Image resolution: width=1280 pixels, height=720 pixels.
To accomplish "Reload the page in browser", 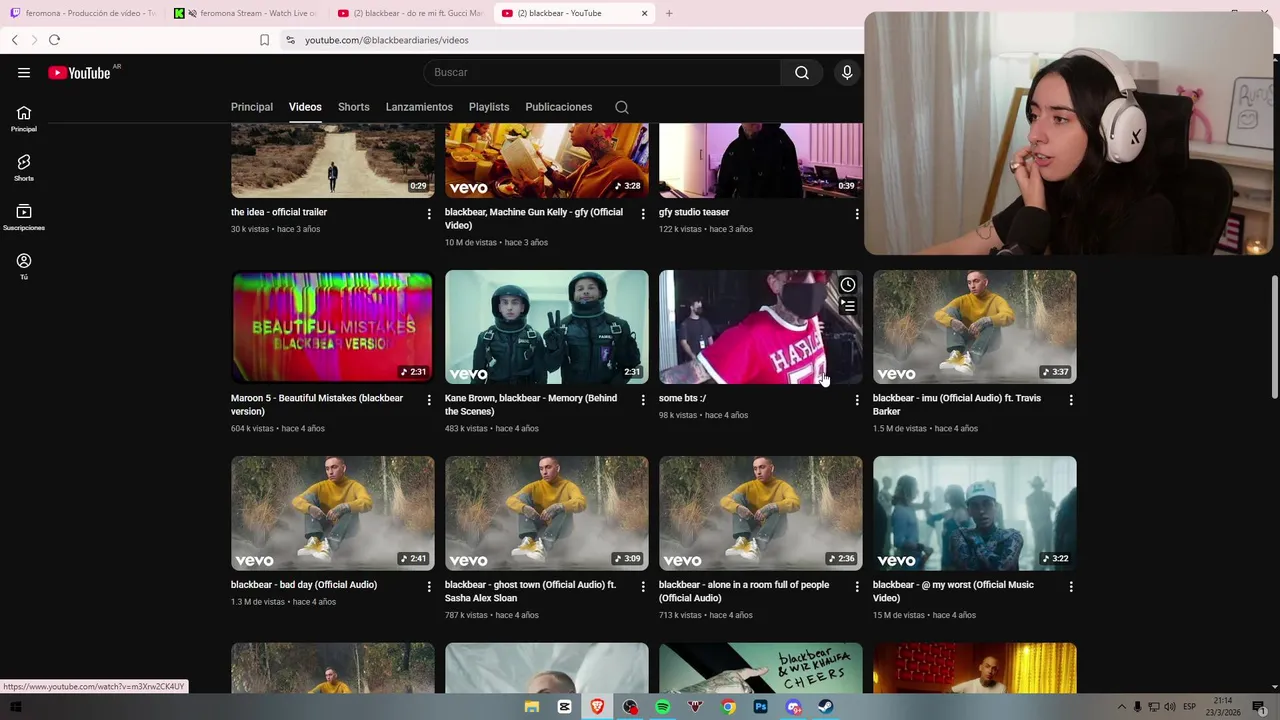I will tap(54, 40).
